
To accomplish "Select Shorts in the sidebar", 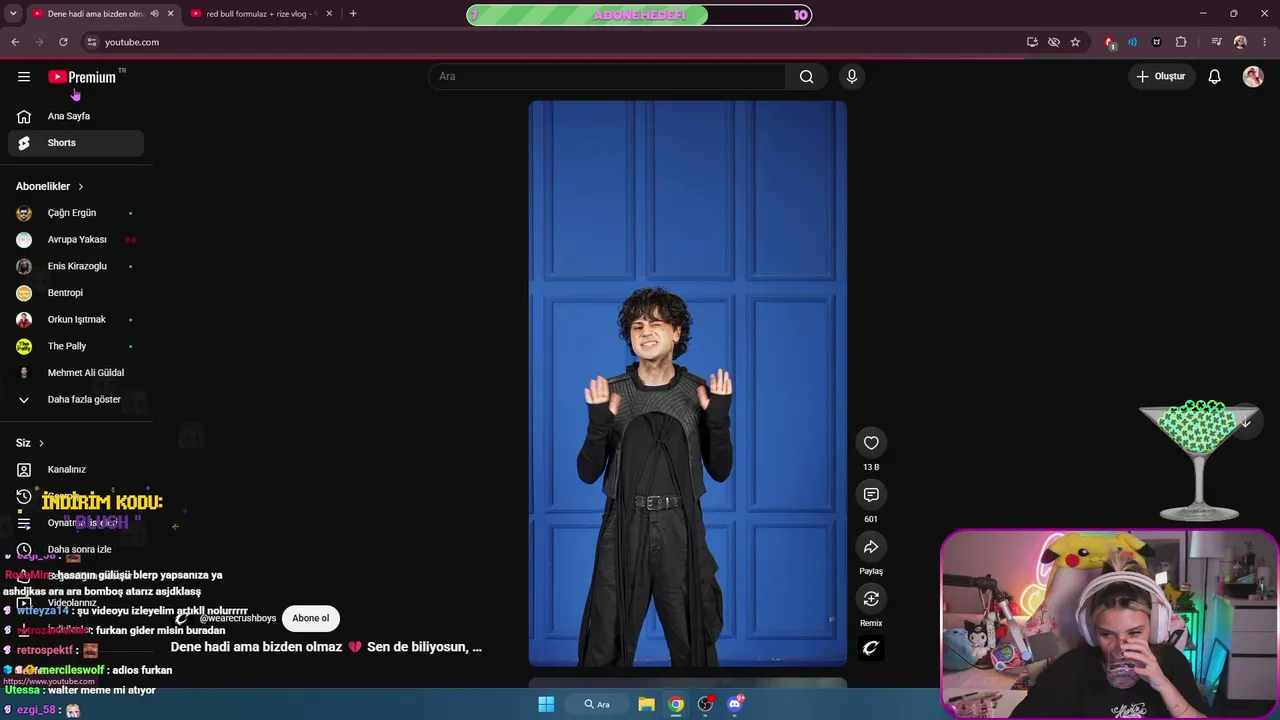I will click(x=76, y=143).
